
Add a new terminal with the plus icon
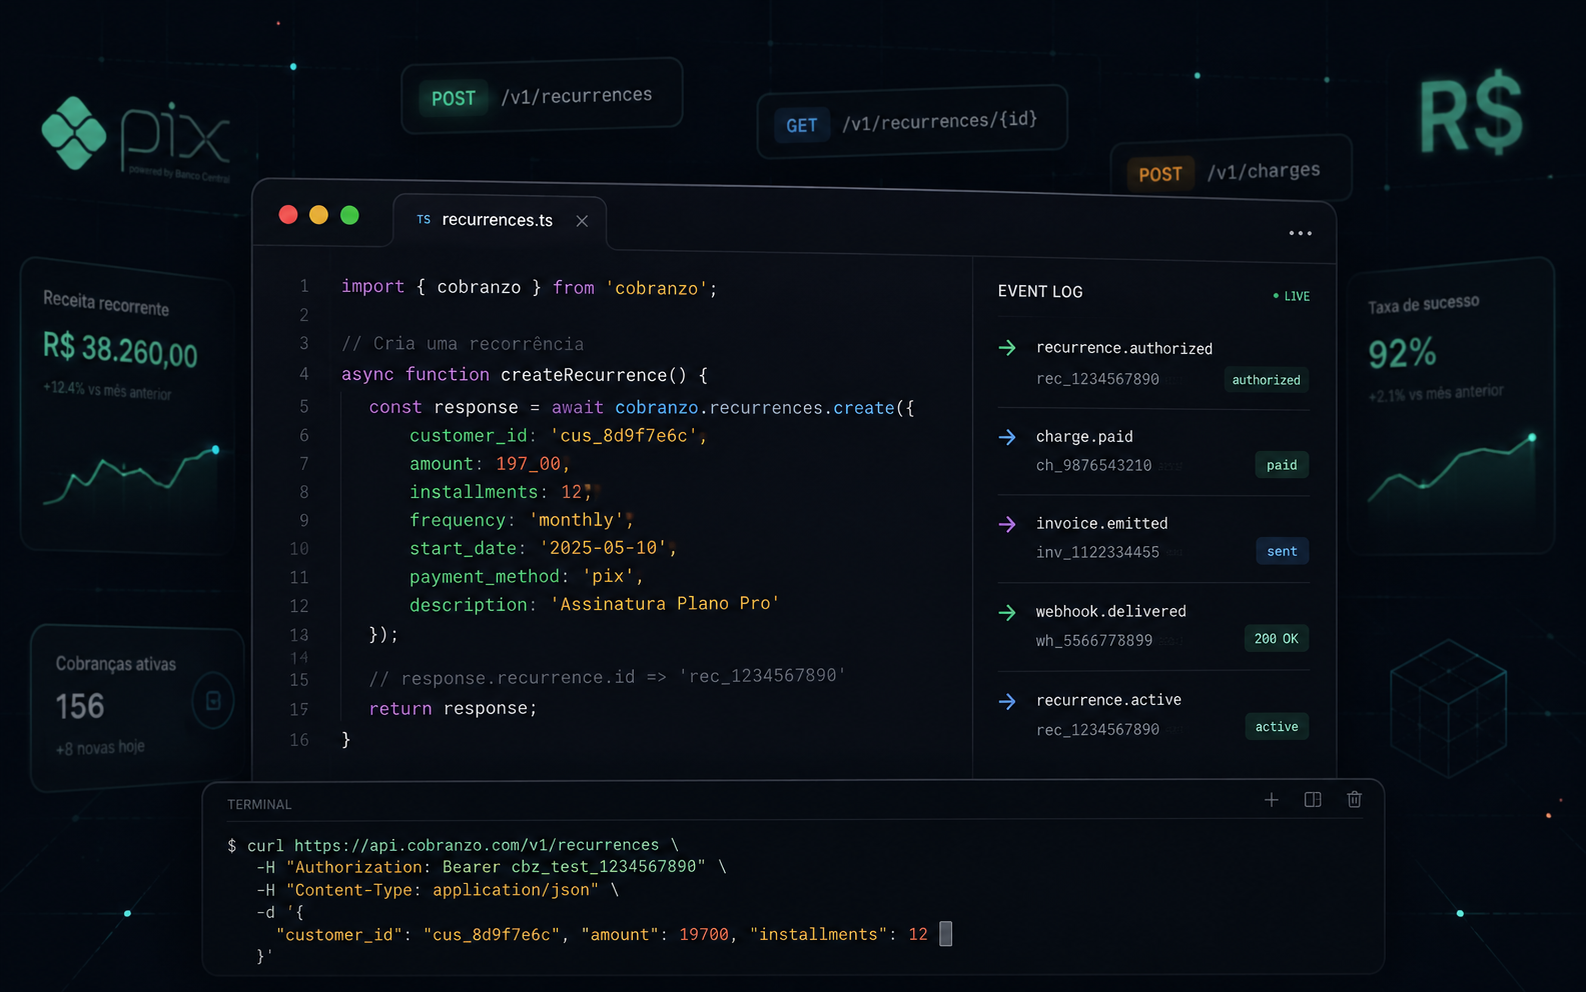point(1271,800)
